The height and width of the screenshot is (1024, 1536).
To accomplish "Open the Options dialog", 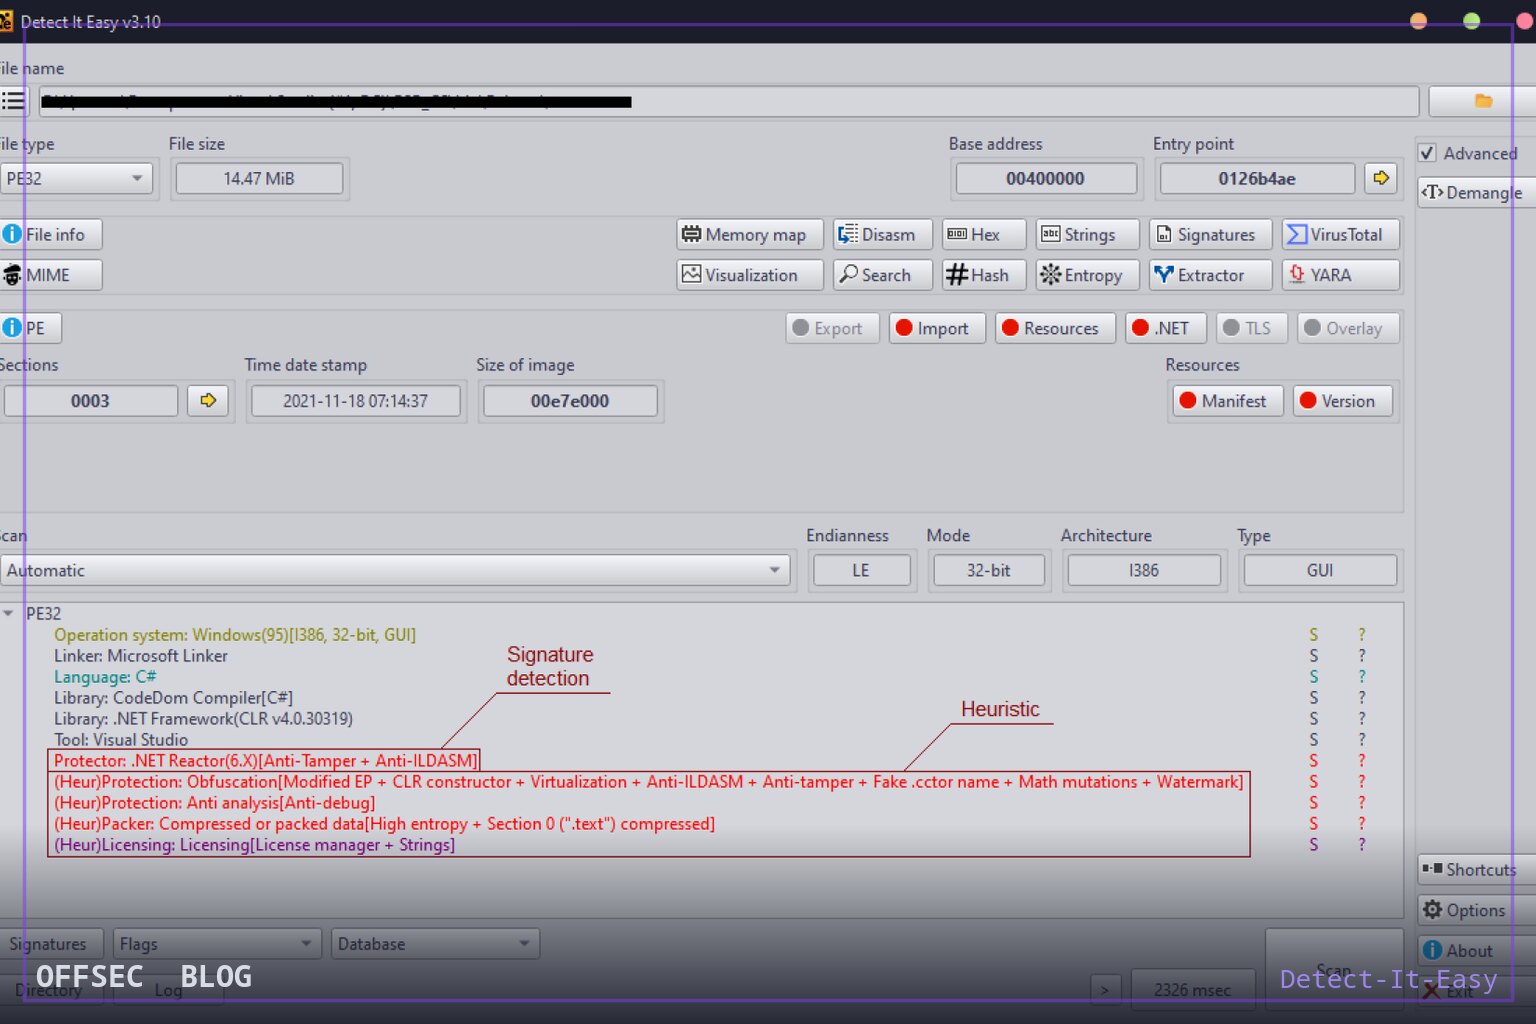I will [1475, 910].
